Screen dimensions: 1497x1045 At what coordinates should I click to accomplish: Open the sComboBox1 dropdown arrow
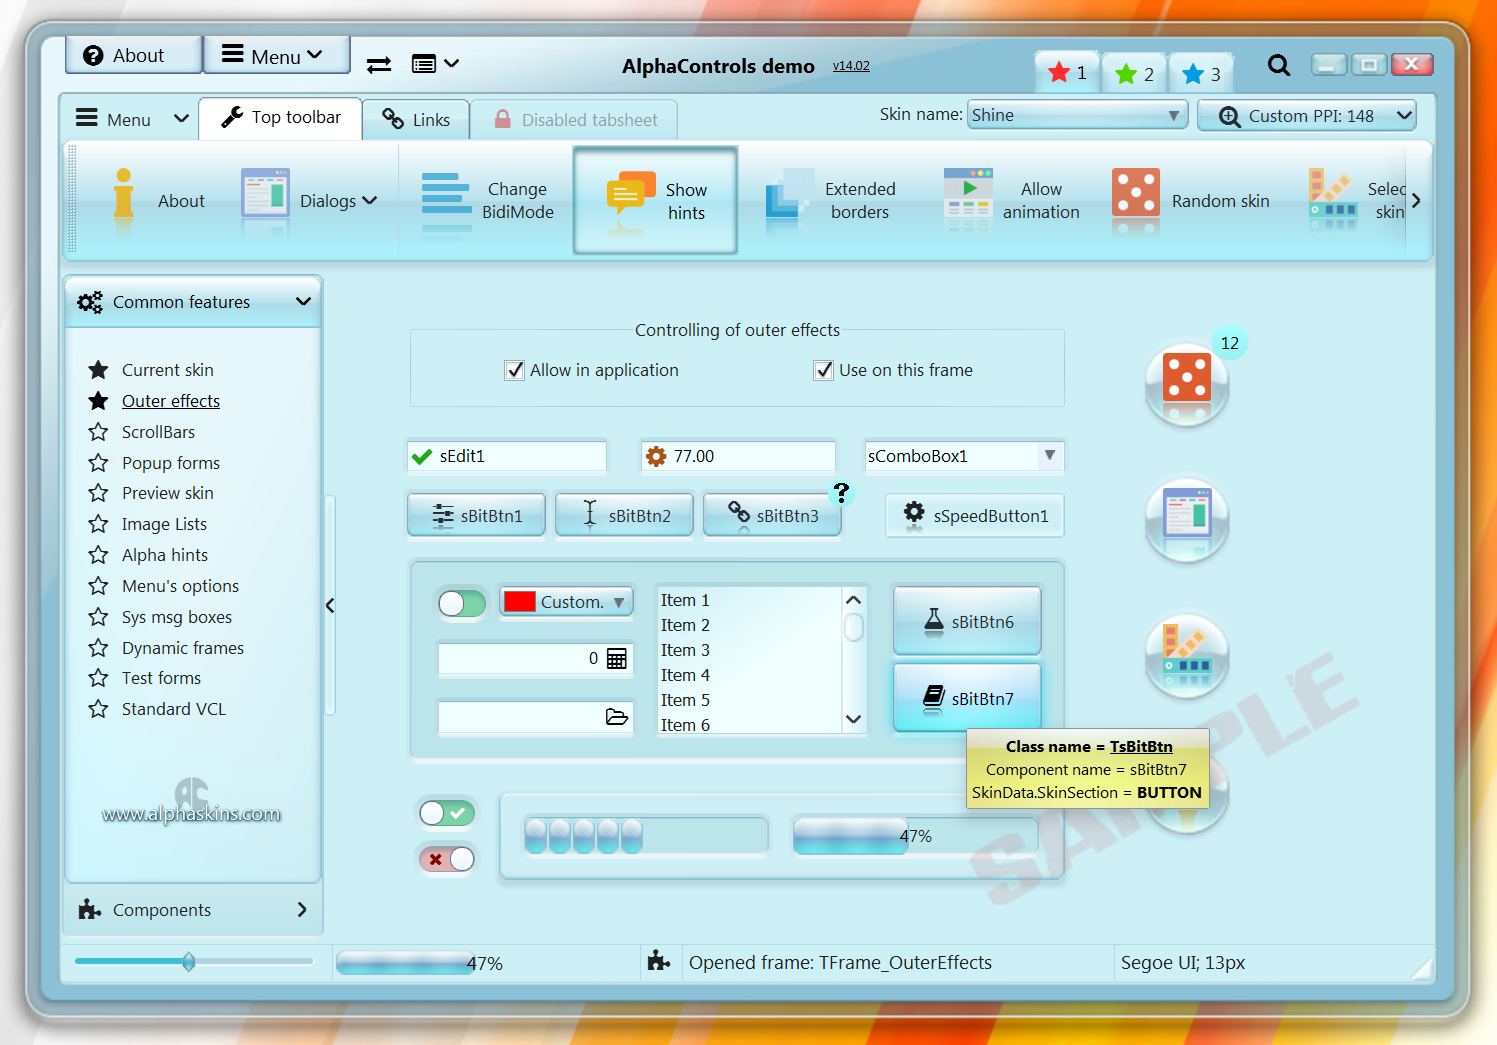click(x=1050, y=455)
